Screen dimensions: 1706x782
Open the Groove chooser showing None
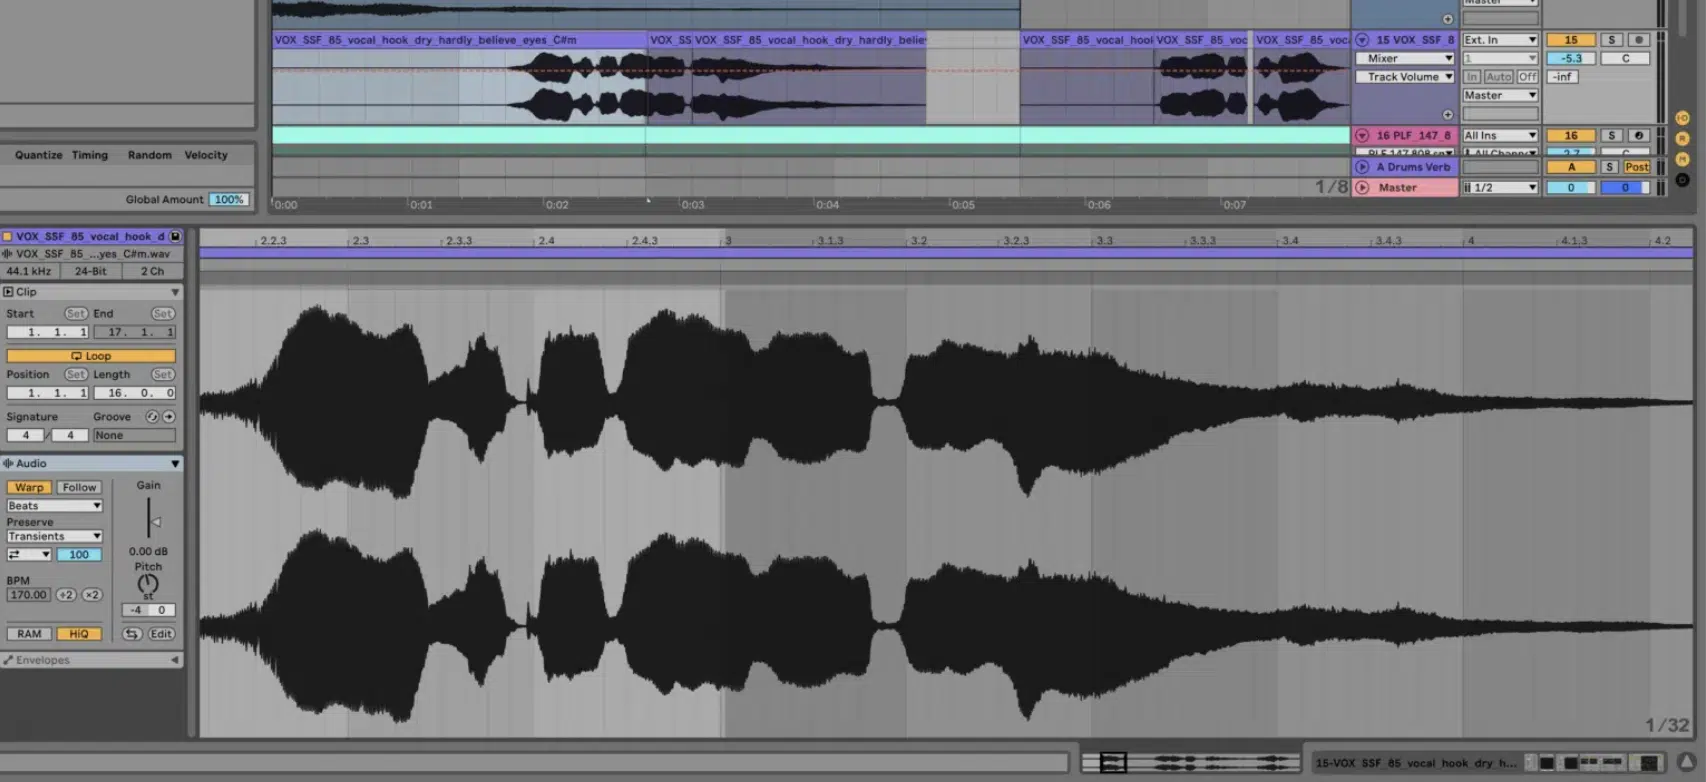coord(134,436)
